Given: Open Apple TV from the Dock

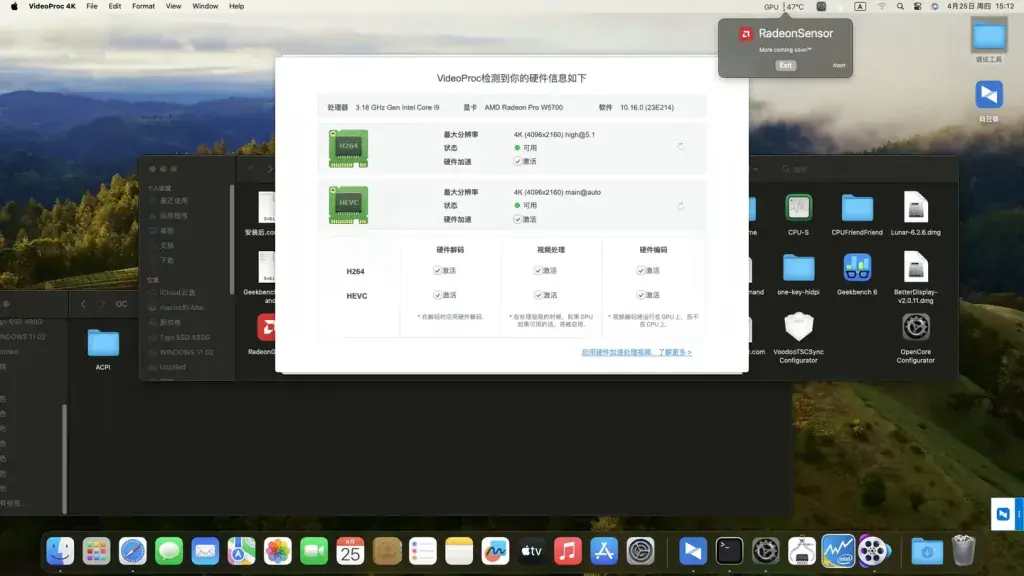Looking at the screenshot, I should [532, 551].
